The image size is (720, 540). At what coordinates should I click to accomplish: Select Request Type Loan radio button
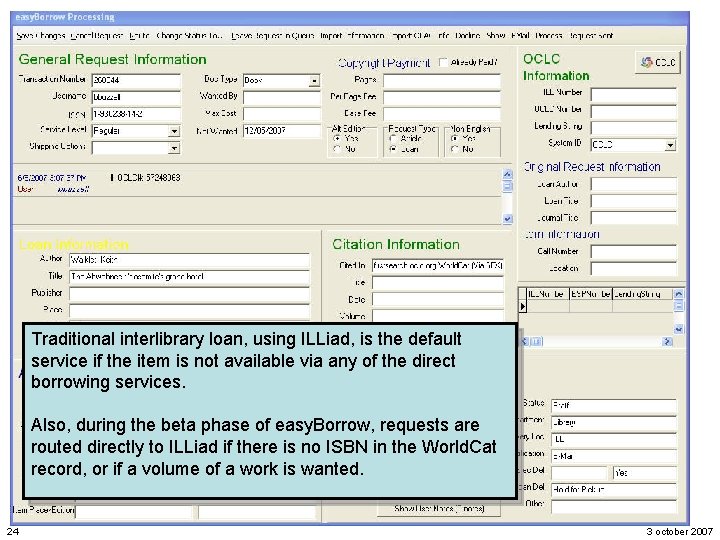click(393, 149)
